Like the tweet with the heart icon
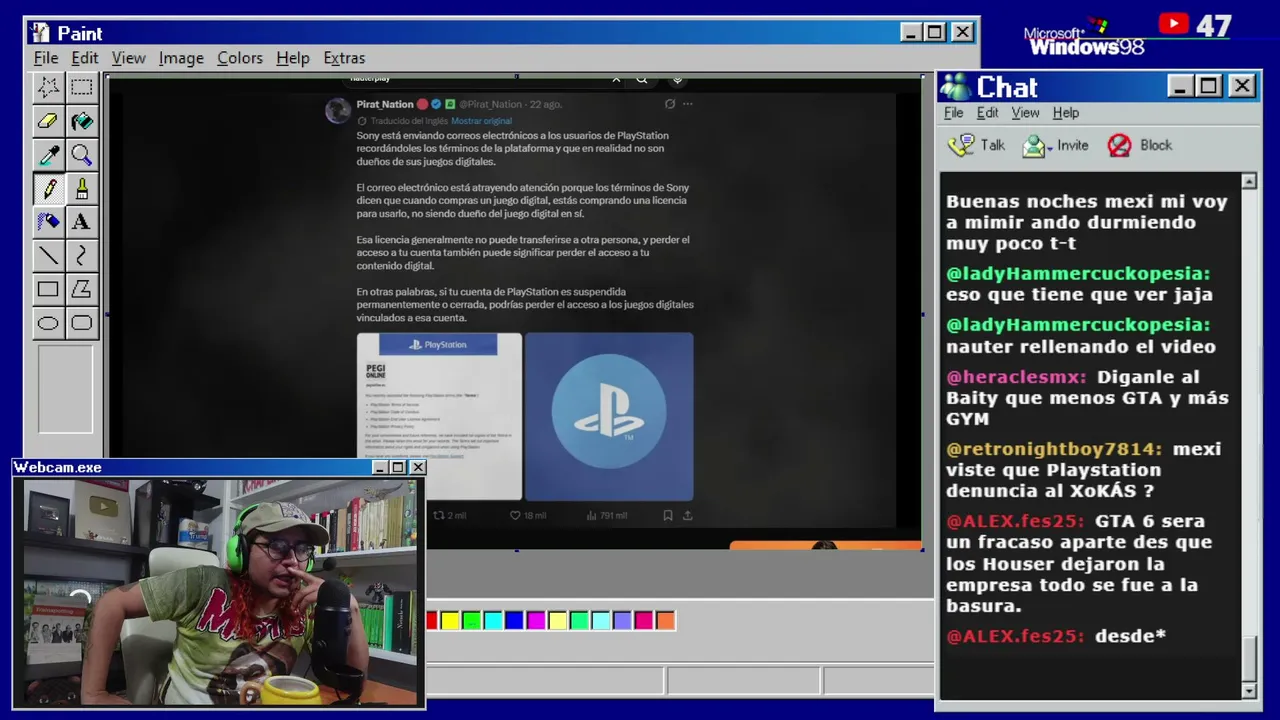This screenshot has width=1280, height=720. tap(516, 515)
